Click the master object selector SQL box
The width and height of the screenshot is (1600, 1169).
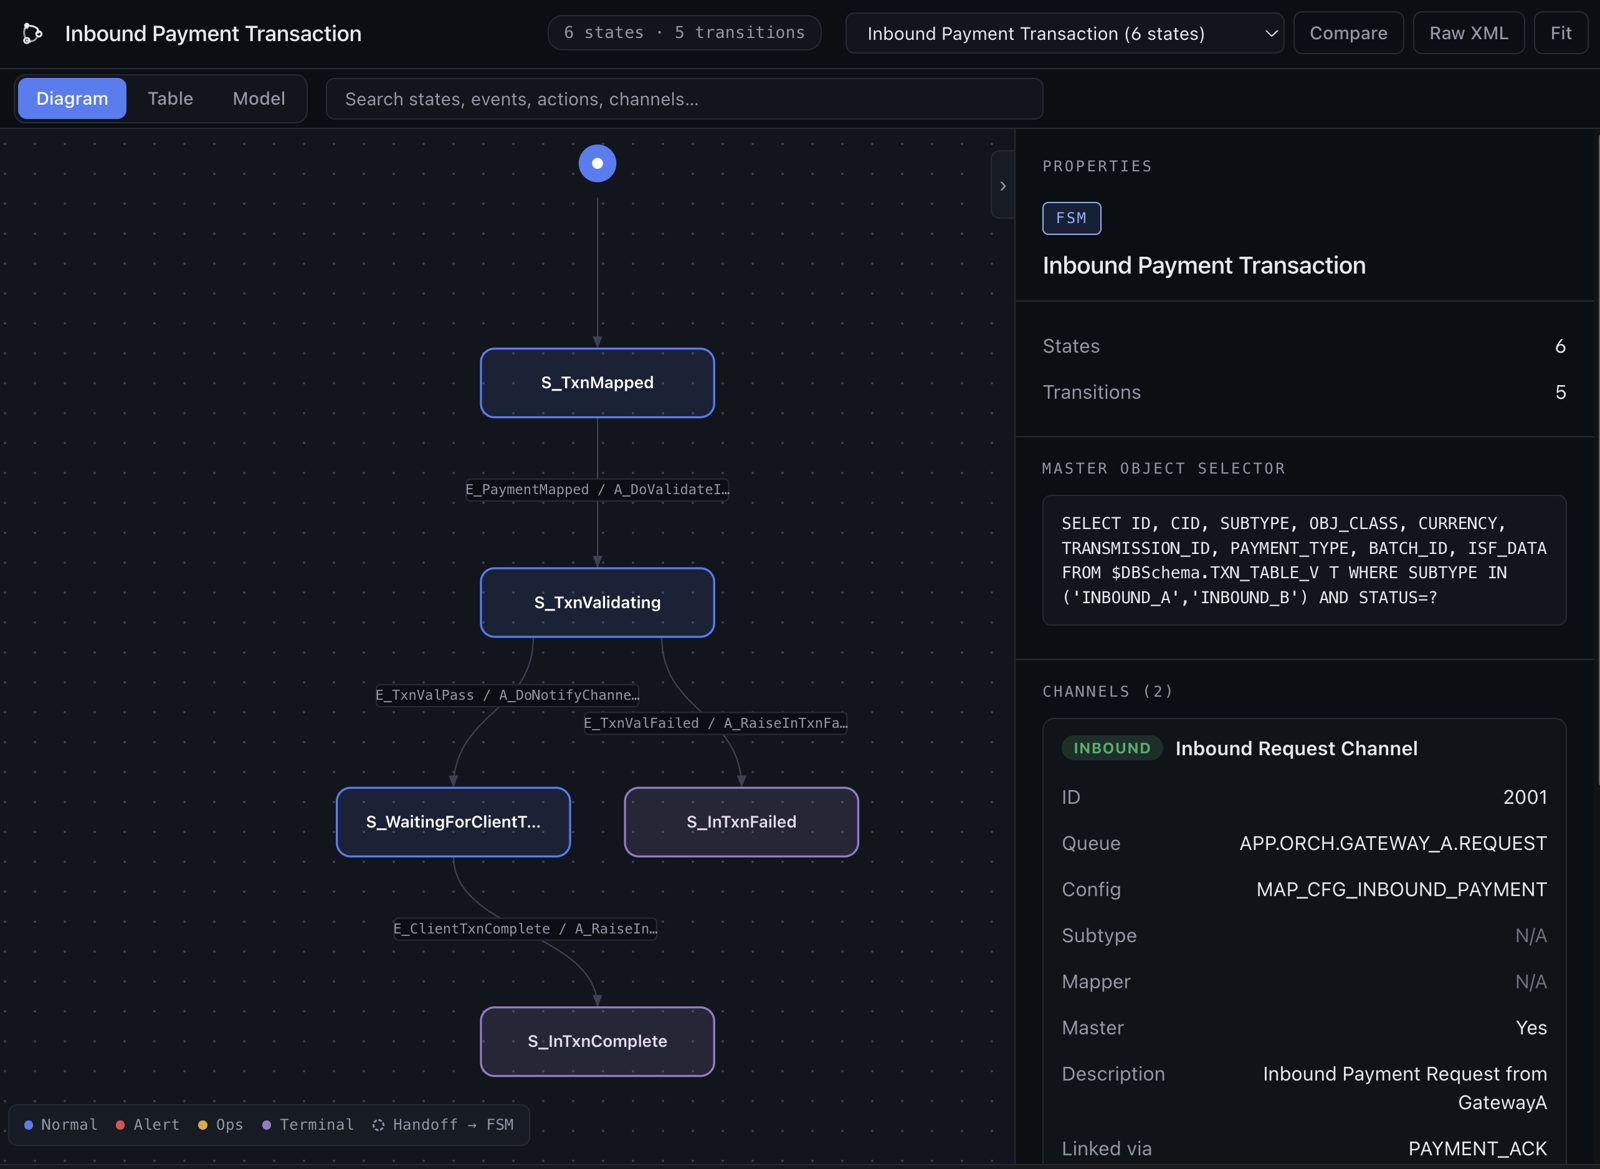tap(1304, 560)
